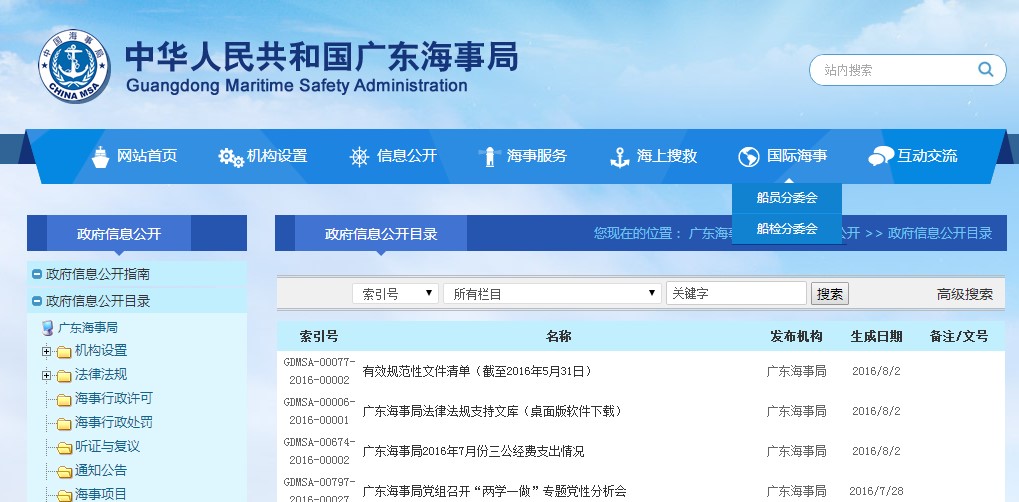Click the 政府信息公开 sidebar header tab
1019x502 pixels.
[119, 233]
